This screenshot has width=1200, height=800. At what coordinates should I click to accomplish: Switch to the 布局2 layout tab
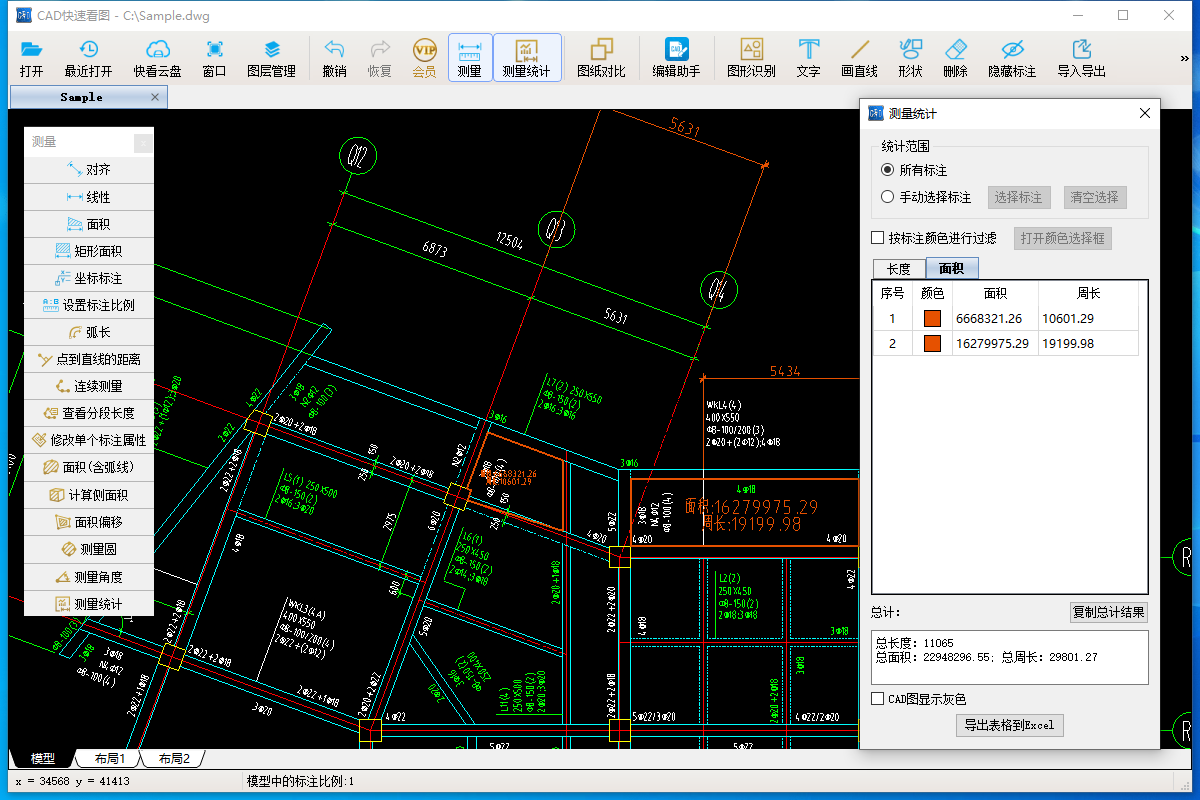(x=174, y=759)
